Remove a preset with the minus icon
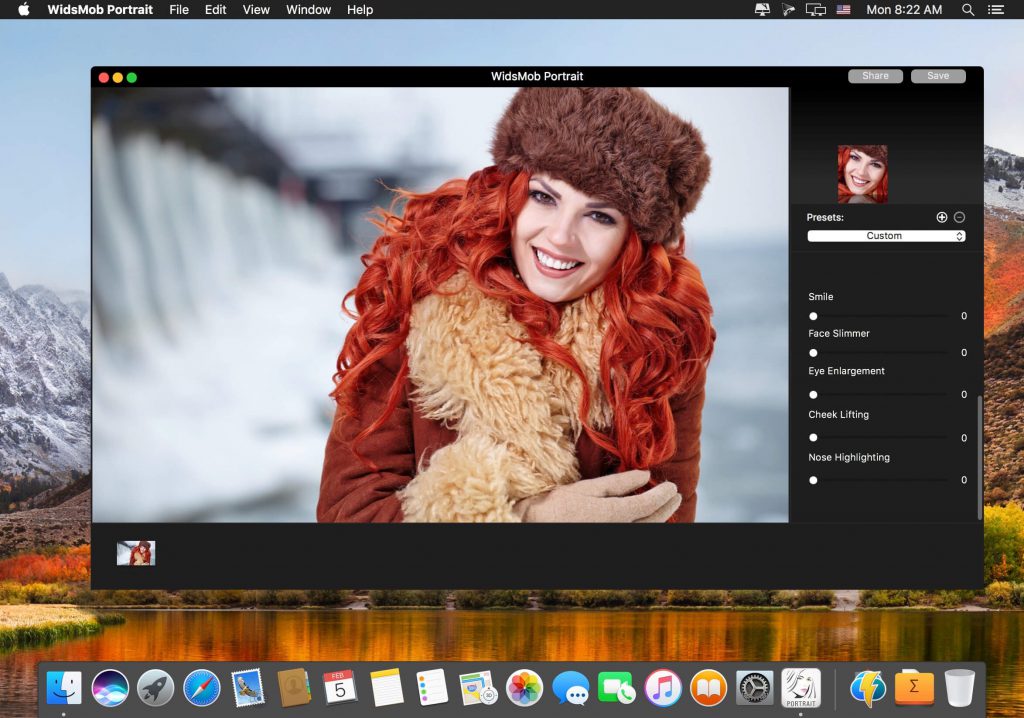1024x718 pixels. click(961, 216)
